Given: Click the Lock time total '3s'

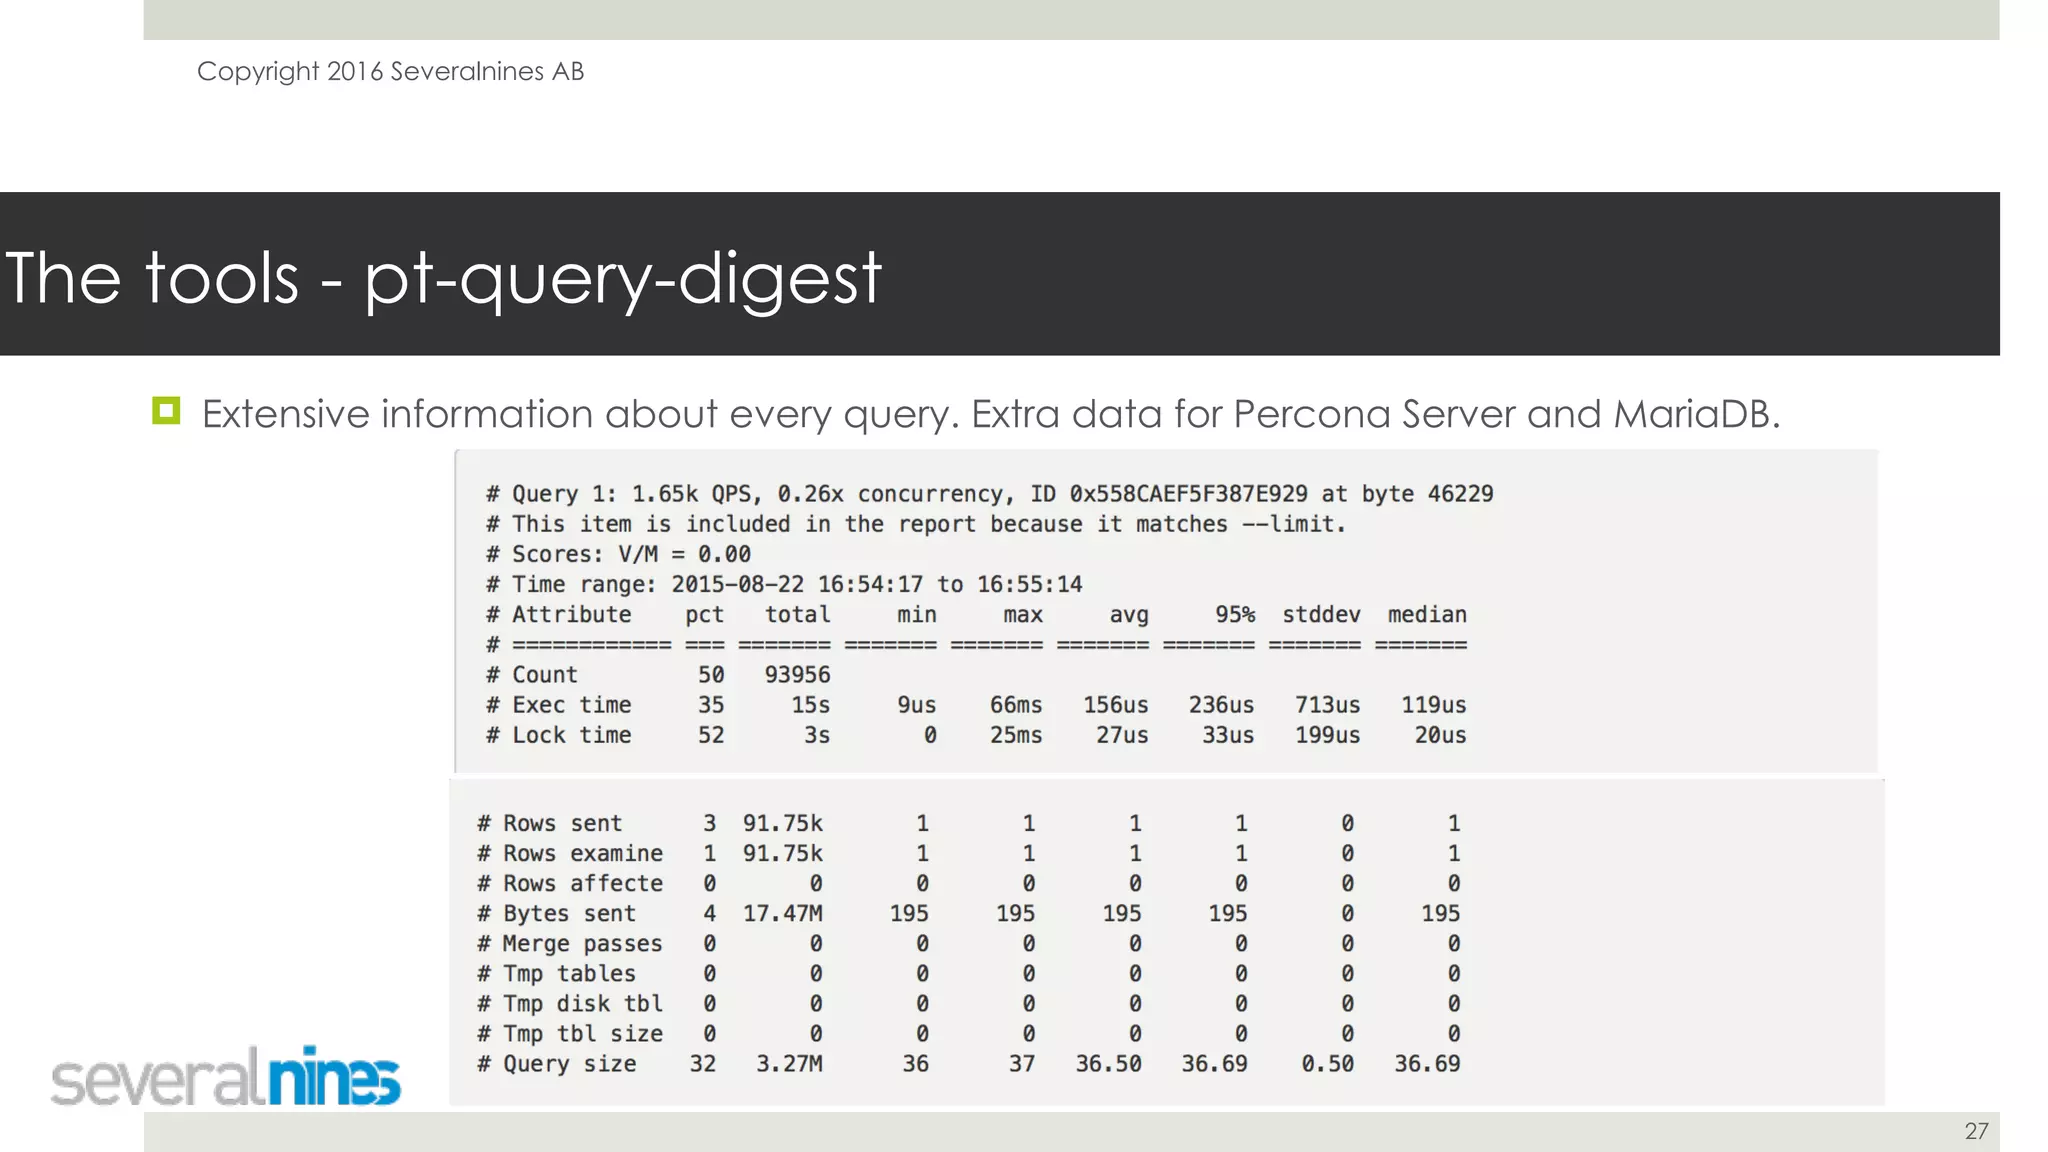Looking at the screenshot, I should [817, 735].
